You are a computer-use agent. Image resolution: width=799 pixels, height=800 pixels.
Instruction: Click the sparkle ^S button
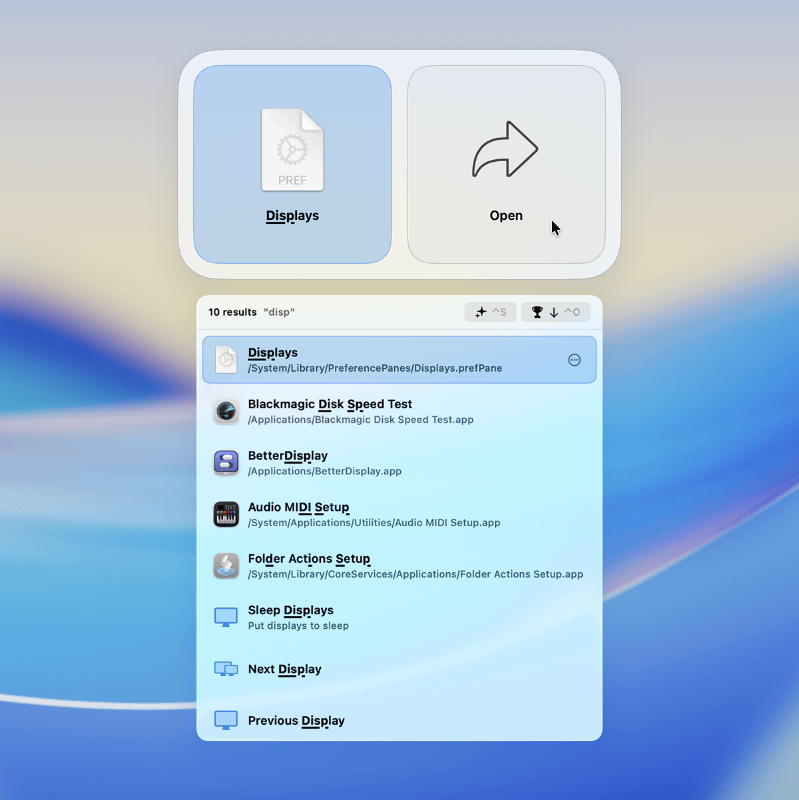[490, 312]
